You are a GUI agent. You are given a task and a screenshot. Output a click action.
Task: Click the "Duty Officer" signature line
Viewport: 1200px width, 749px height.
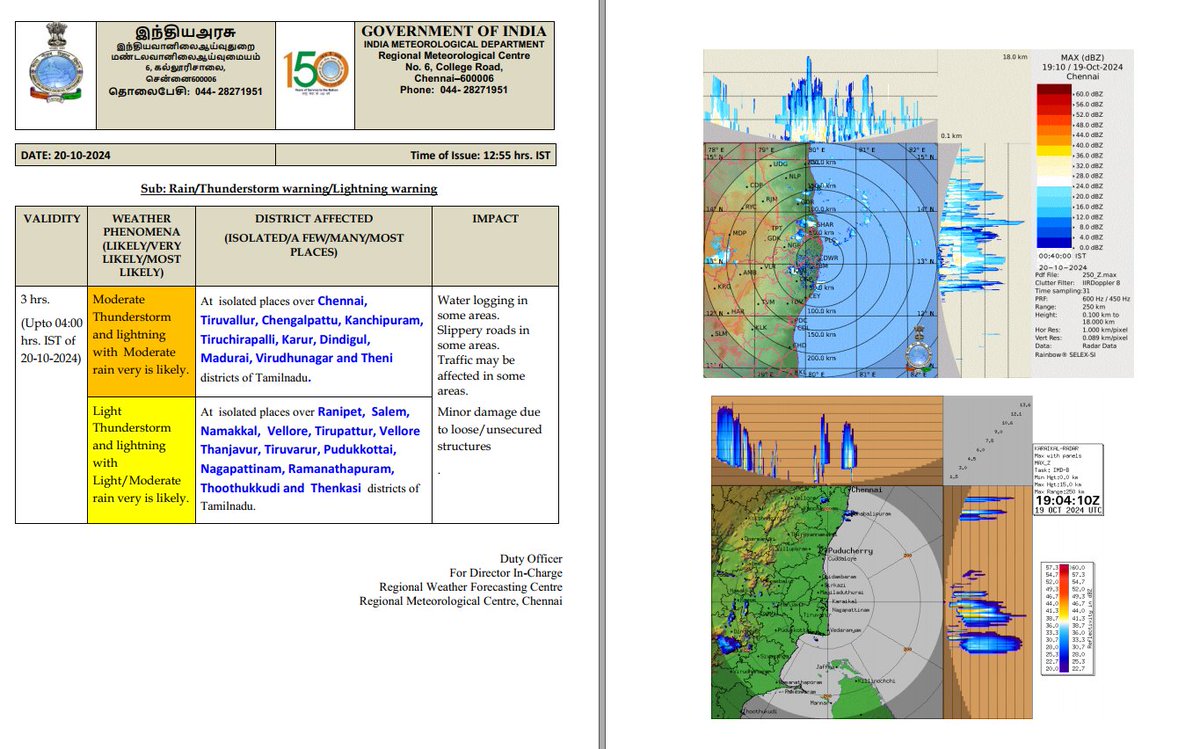pos(531,559)
